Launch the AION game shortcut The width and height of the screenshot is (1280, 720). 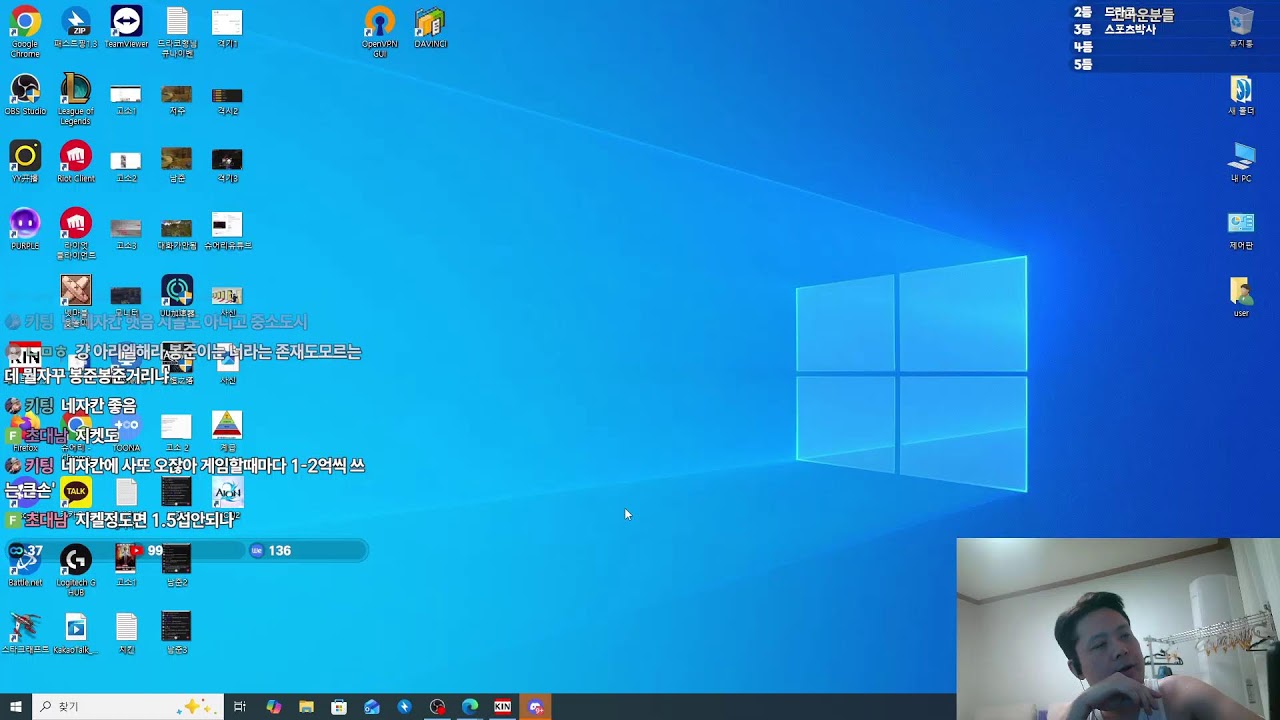227,492
